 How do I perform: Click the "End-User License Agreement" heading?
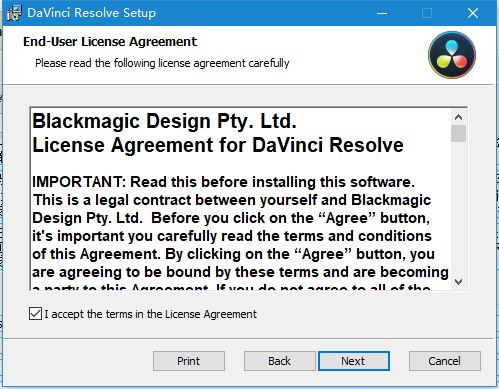coord(110,42)
